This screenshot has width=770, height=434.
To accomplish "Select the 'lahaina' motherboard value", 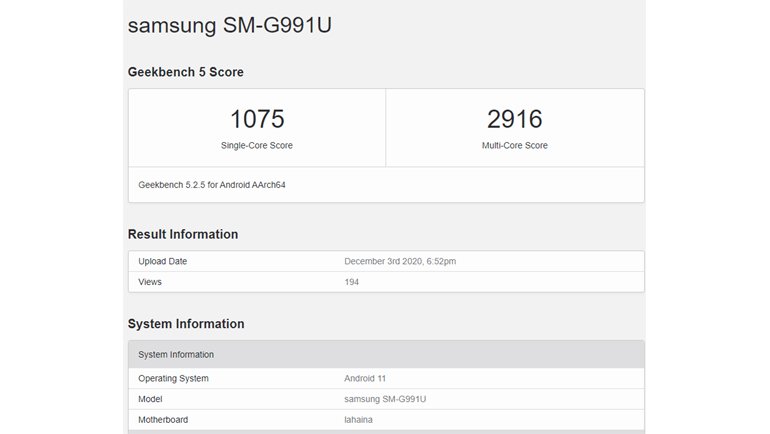I will [358, 420].
